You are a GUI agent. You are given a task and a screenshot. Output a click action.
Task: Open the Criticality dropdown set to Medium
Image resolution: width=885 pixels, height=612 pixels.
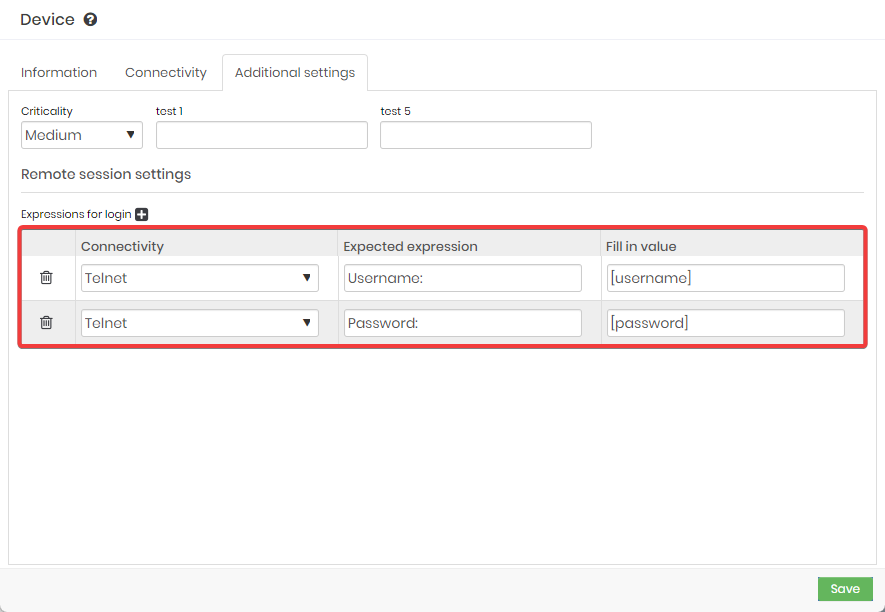[82, 135]
